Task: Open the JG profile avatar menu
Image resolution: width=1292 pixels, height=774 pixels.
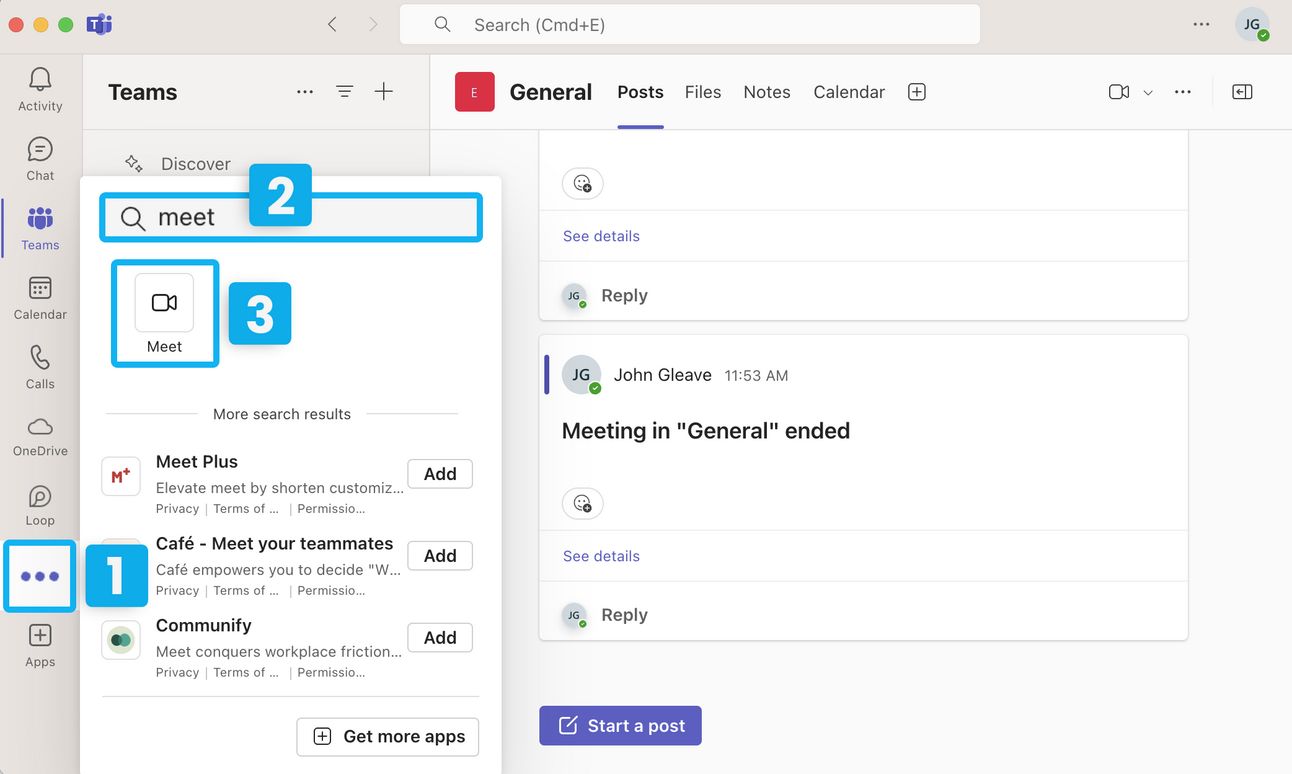Action: tap(1252, 24)
